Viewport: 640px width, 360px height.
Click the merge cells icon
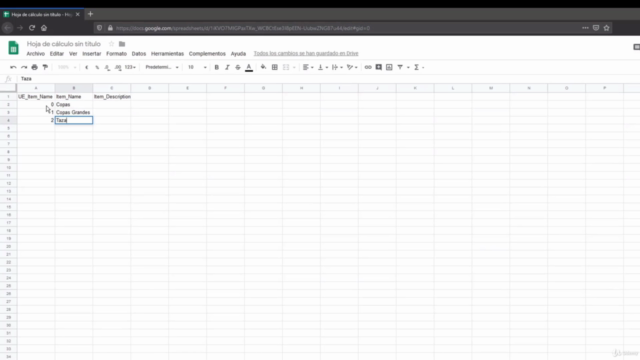click(286, 67)
